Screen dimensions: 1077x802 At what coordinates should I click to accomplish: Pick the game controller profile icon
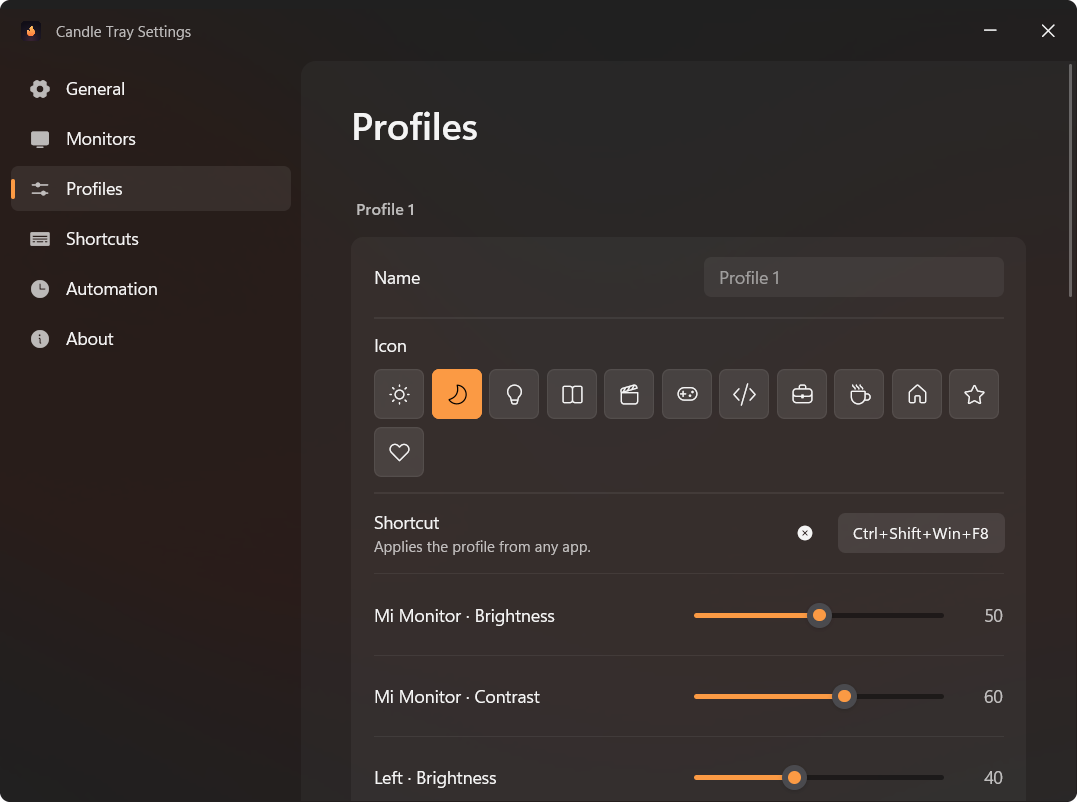point(687,394)
